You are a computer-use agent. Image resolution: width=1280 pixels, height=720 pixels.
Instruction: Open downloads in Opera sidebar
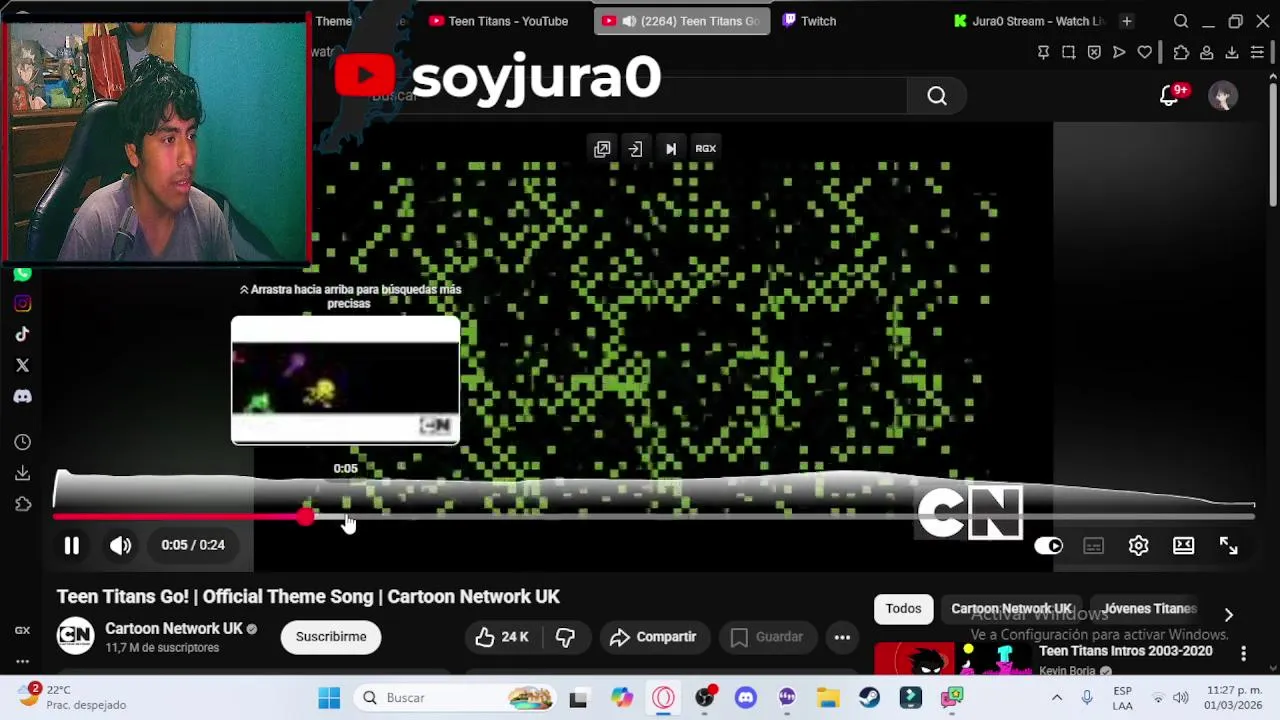point(22,473)
